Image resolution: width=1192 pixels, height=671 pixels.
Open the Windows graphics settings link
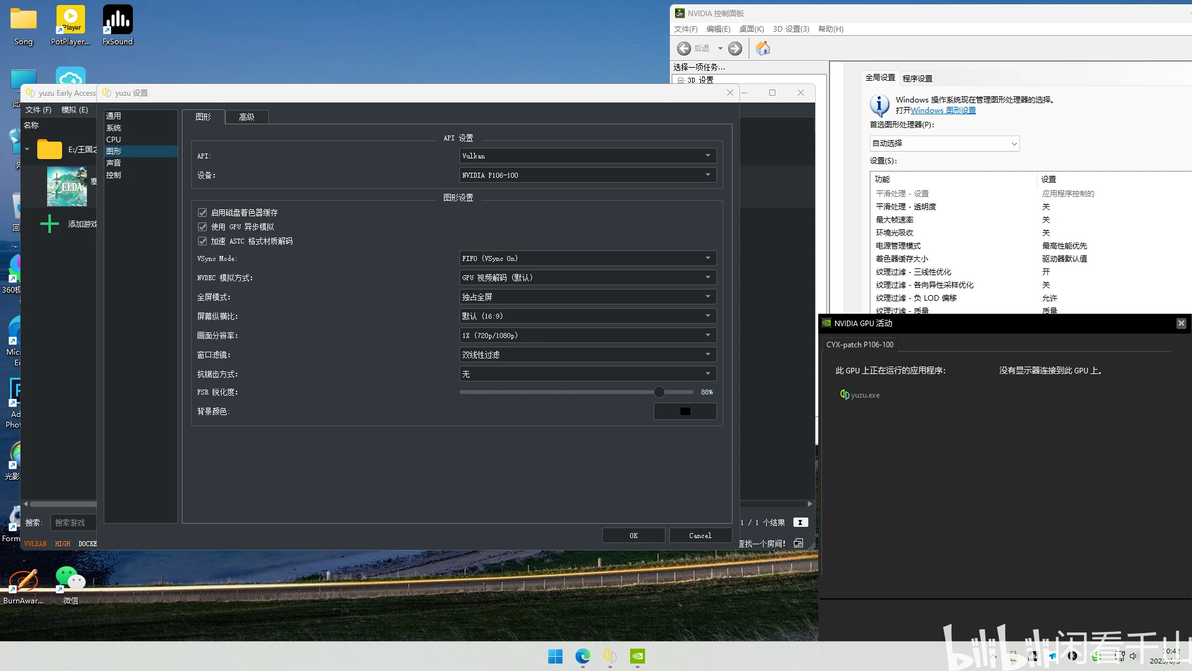pyautogui.click(x=943, y=111)
